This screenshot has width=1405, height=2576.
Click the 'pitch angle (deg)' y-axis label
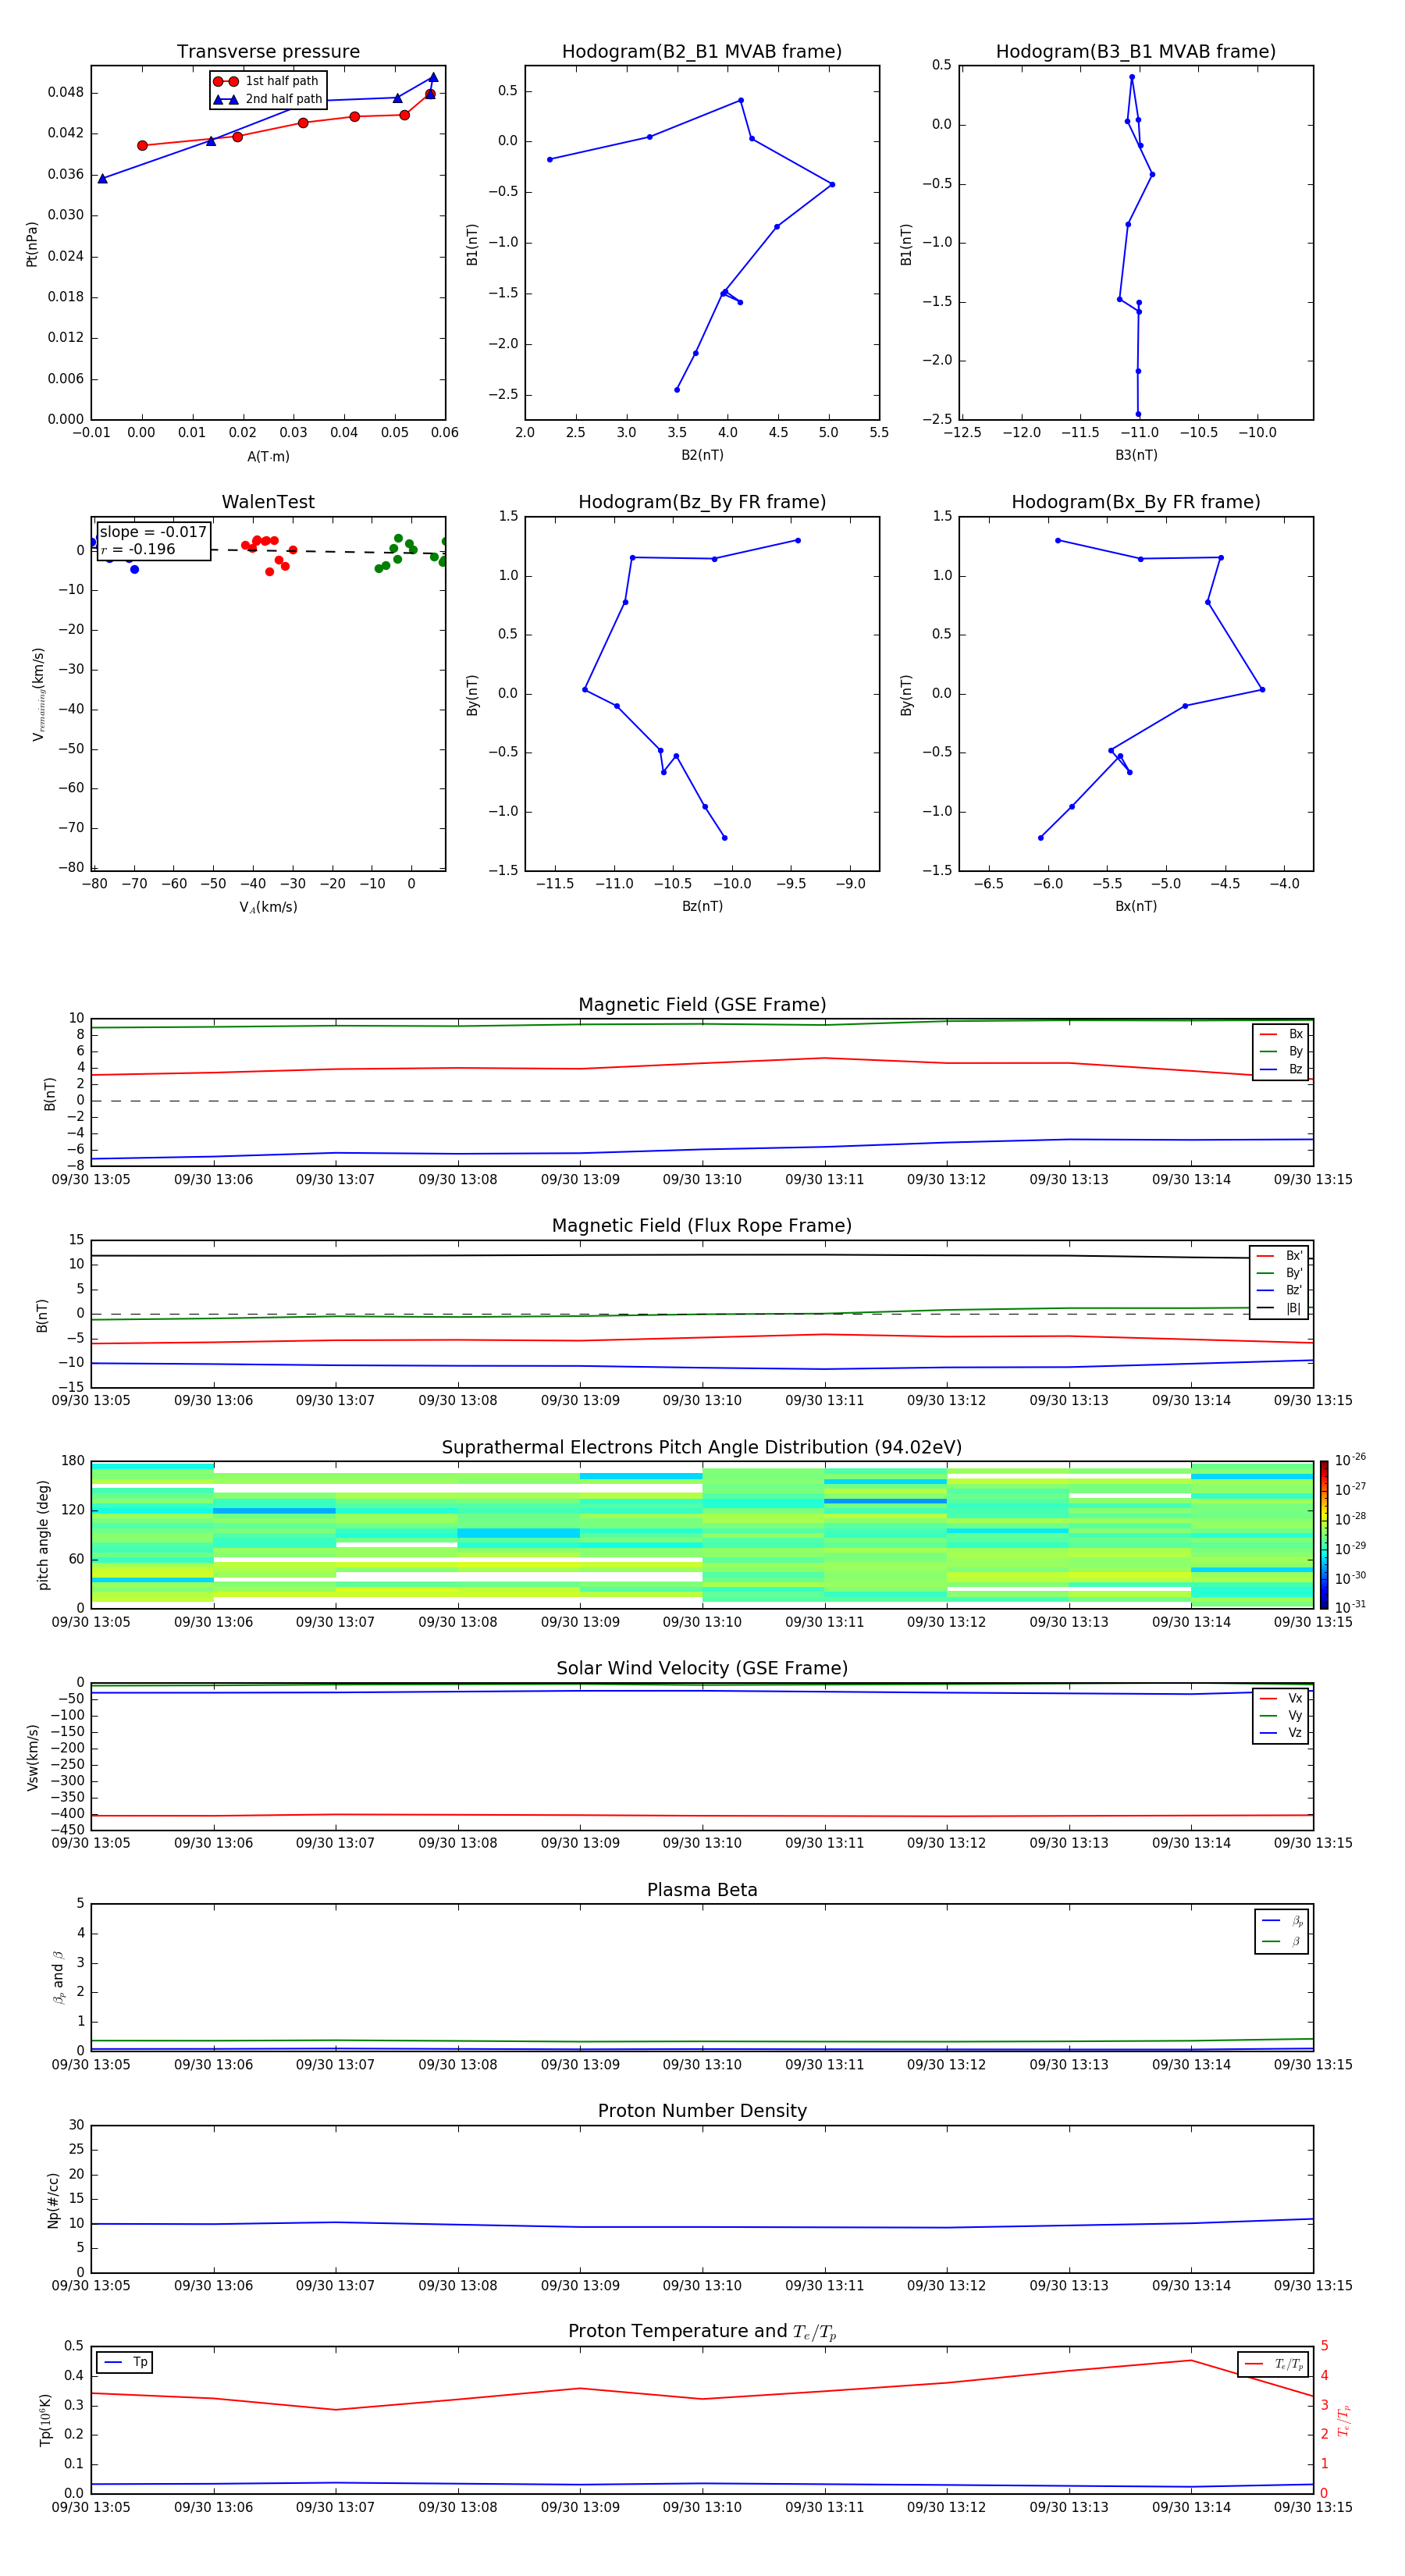[43, 1535]
